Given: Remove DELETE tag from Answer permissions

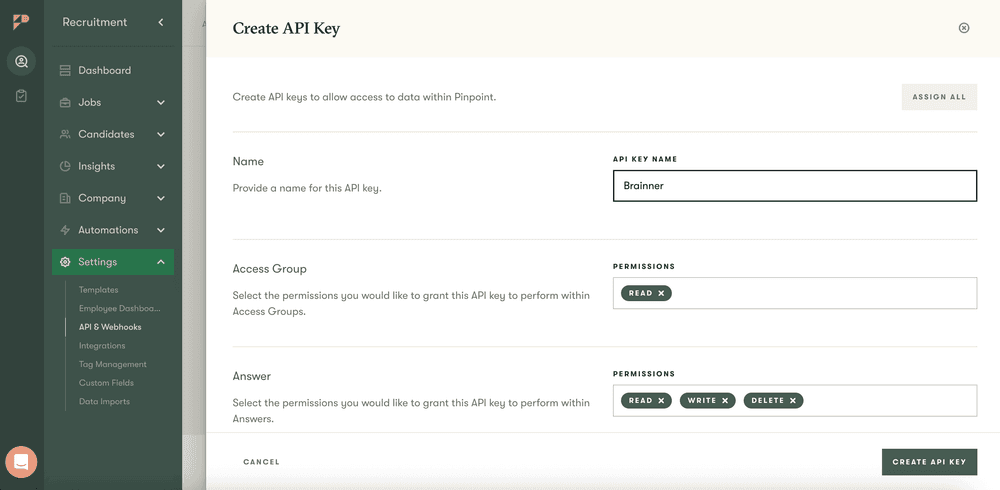Looking at the screenshot, I should tap(793, 401).
